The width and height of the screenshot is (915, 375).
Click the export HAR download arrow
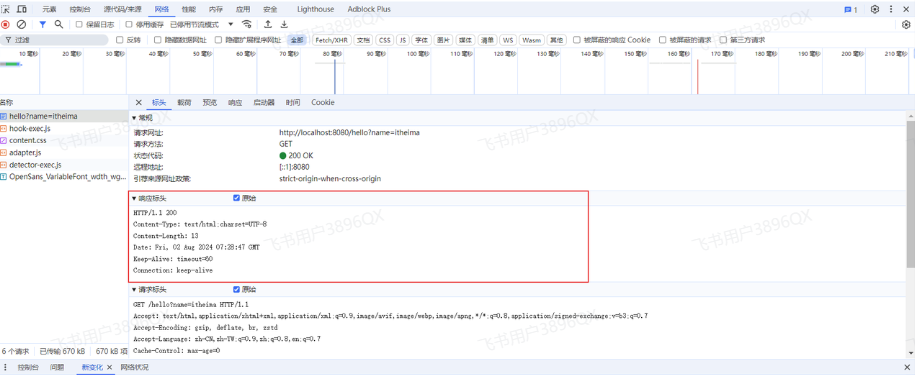(x=284, y=24)
